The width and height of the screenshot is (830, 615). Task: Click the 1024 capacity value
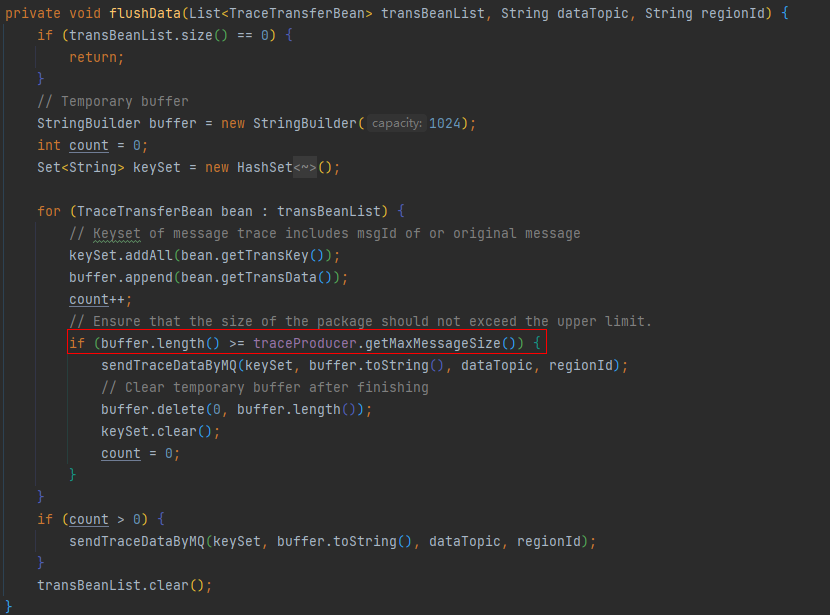click(445, 123)
